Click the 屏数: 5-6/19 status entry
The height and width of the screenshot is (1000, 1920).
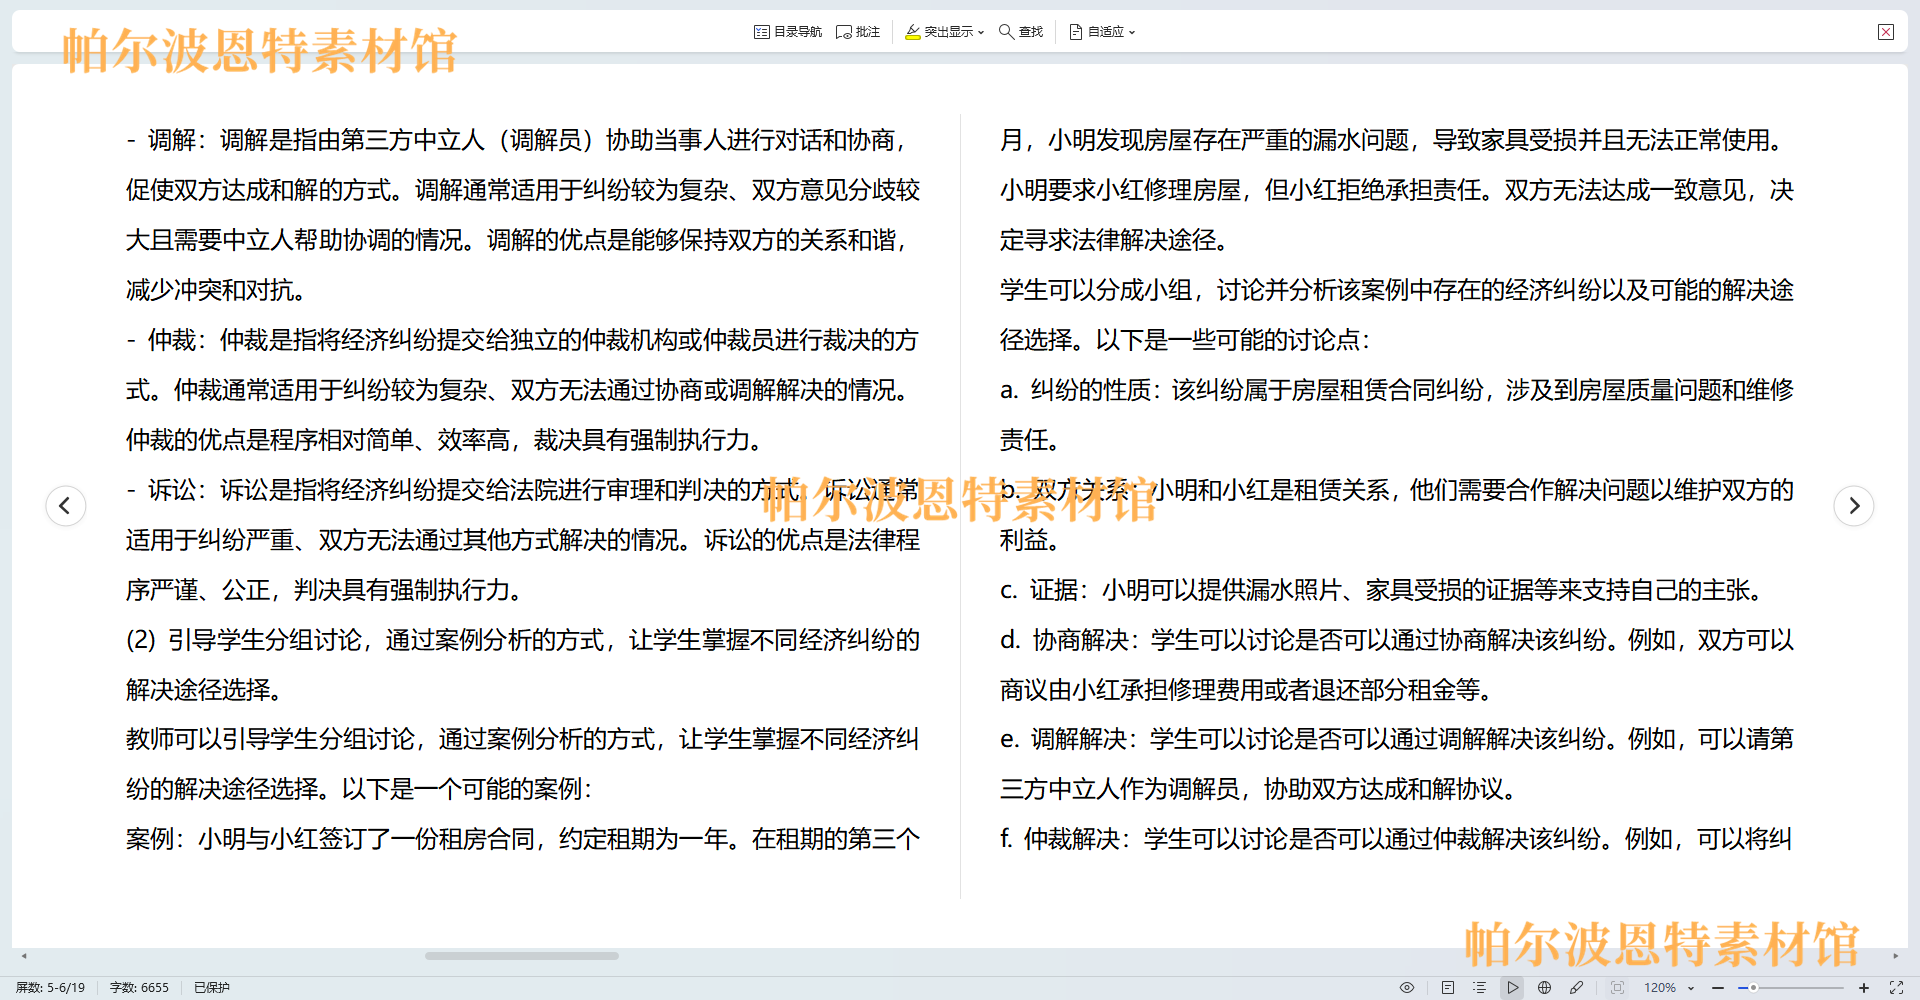(50, 987)
